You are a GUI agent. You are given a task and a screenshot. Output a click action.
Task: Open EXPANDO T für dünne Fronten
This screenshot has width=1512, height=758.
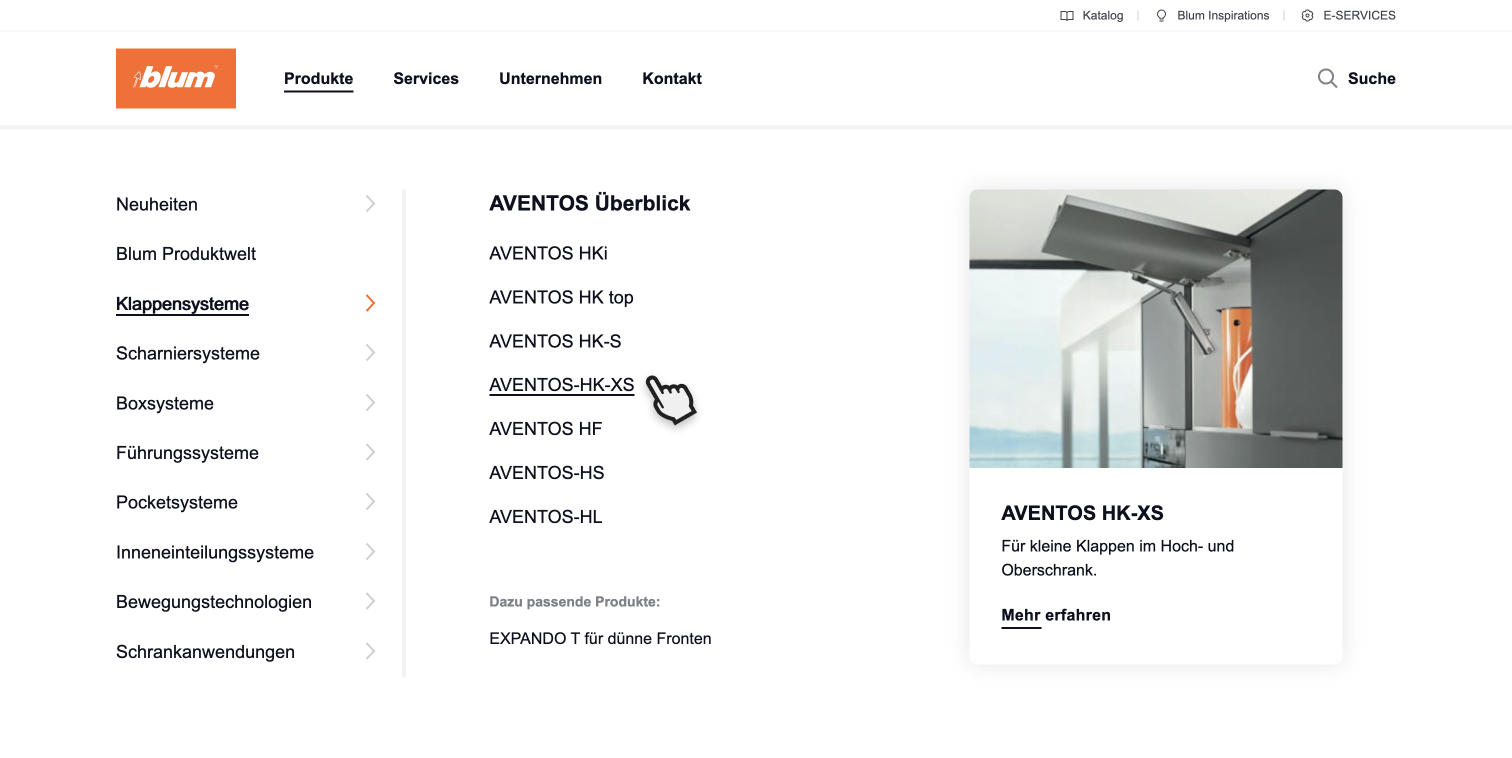pos(600,638)
